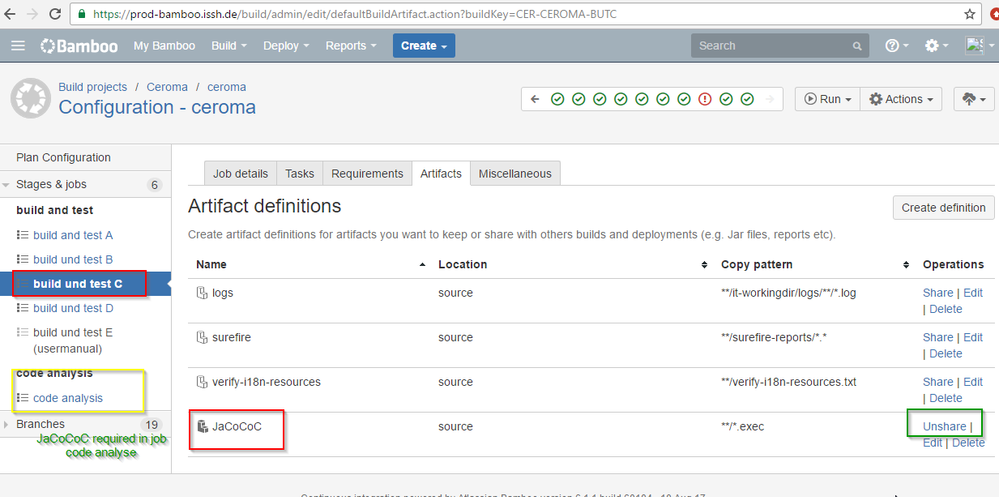Open the first successful build checkmark
999x497 pixels.
click(557, 99)
